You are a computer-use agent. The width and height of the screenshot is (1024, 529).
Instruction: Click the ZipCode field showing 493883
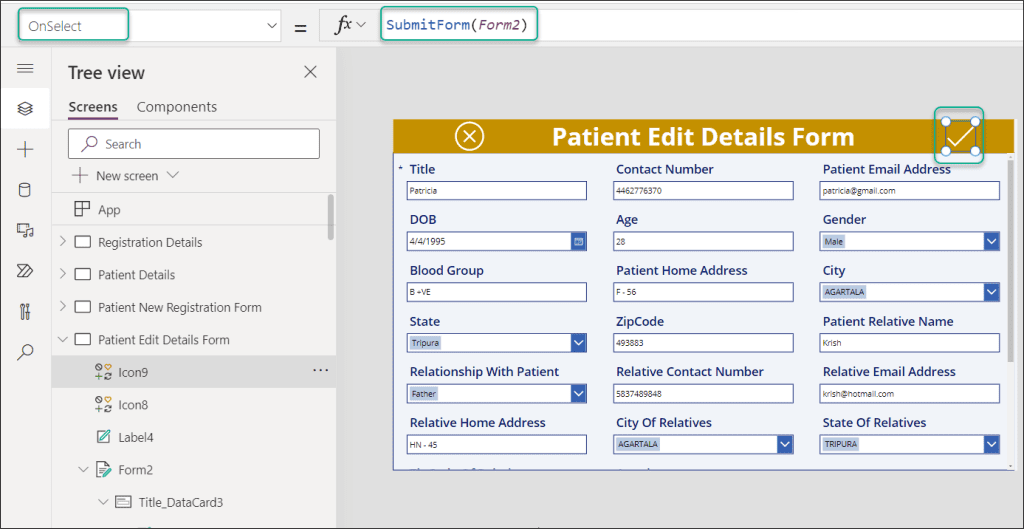tap(703, 343)
